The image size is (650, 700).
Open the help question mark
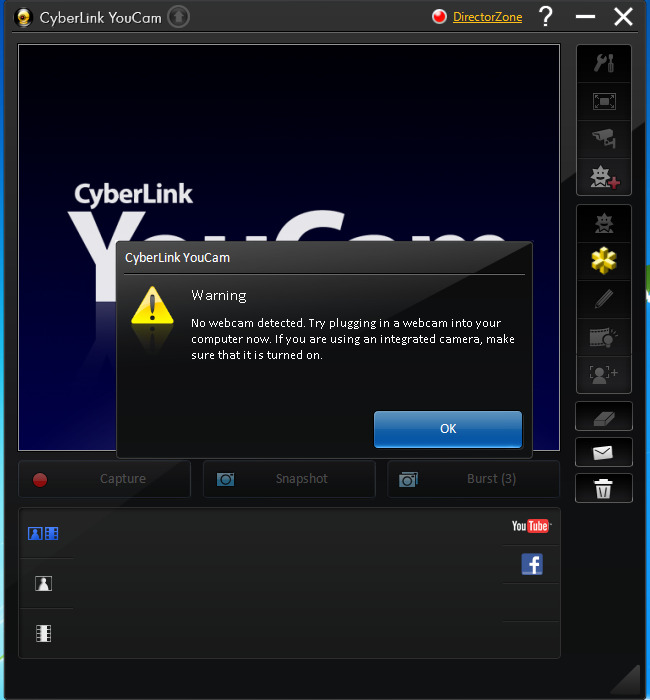(x=546, y=17)
